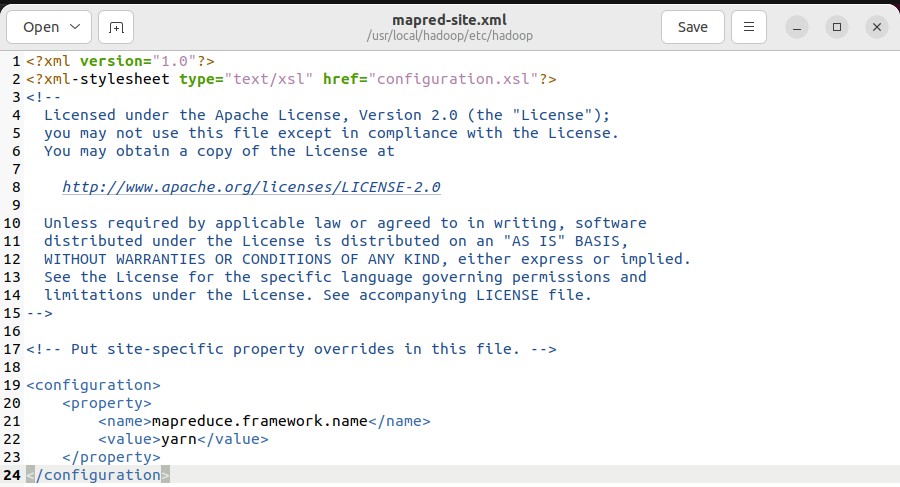
Task: Follow the apache.org LICENSE-2.0 link
Action: [251, 187]
